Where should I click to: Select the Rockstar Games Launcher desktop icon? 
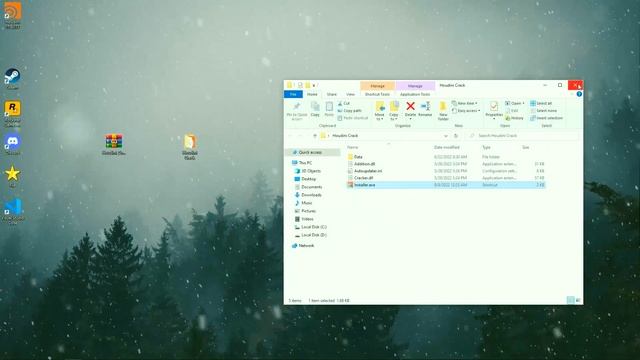(x=12, y=114)
